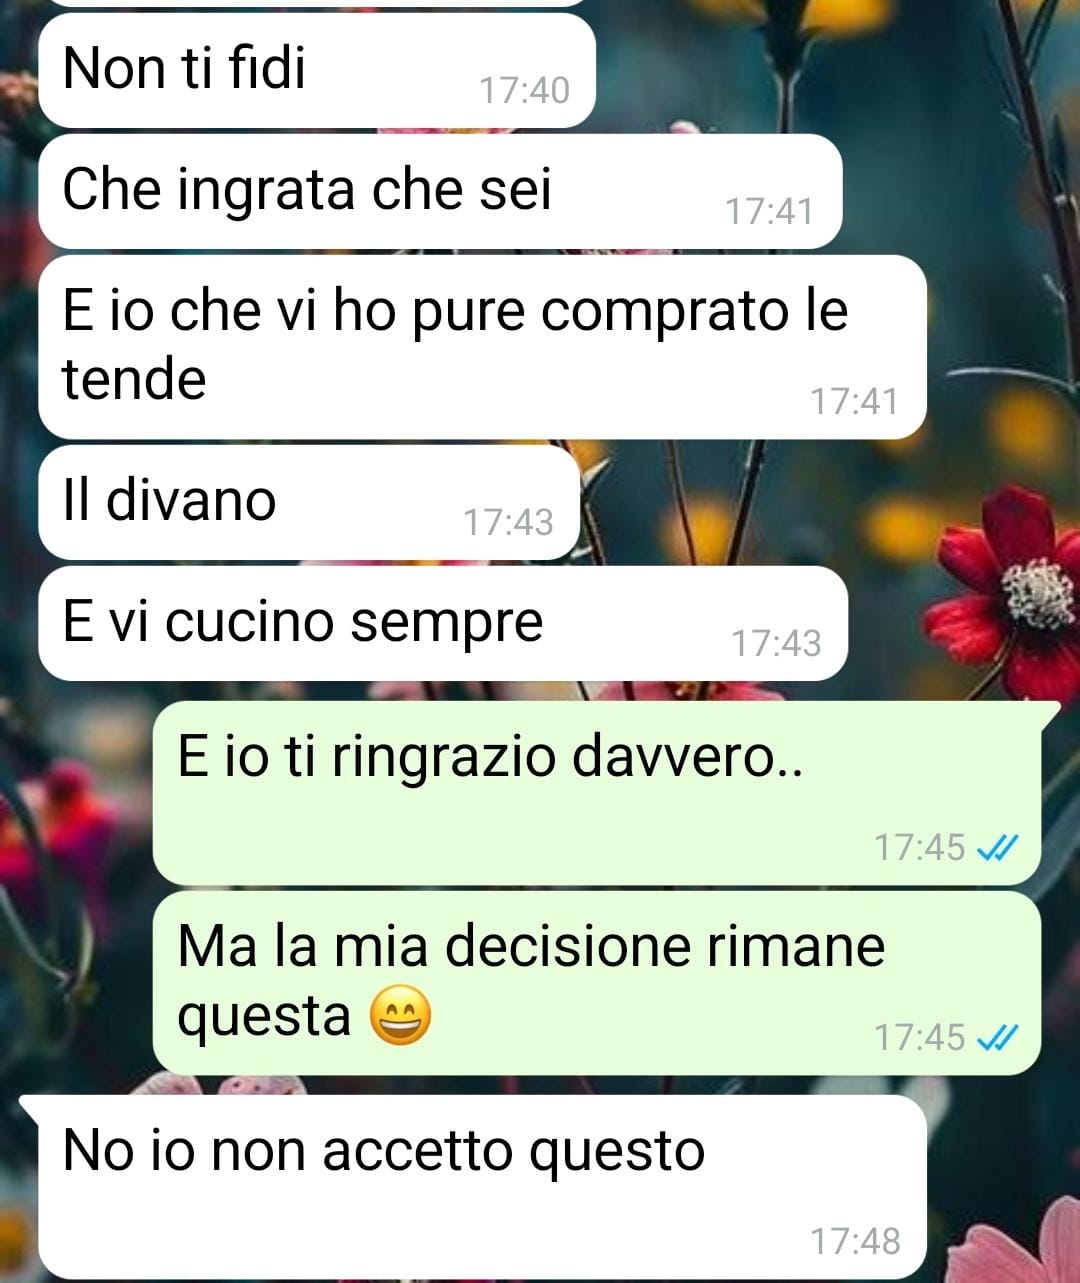Select the 'Il divano' message bubble
The image size is (1080, 1283).
pos(309,502)
